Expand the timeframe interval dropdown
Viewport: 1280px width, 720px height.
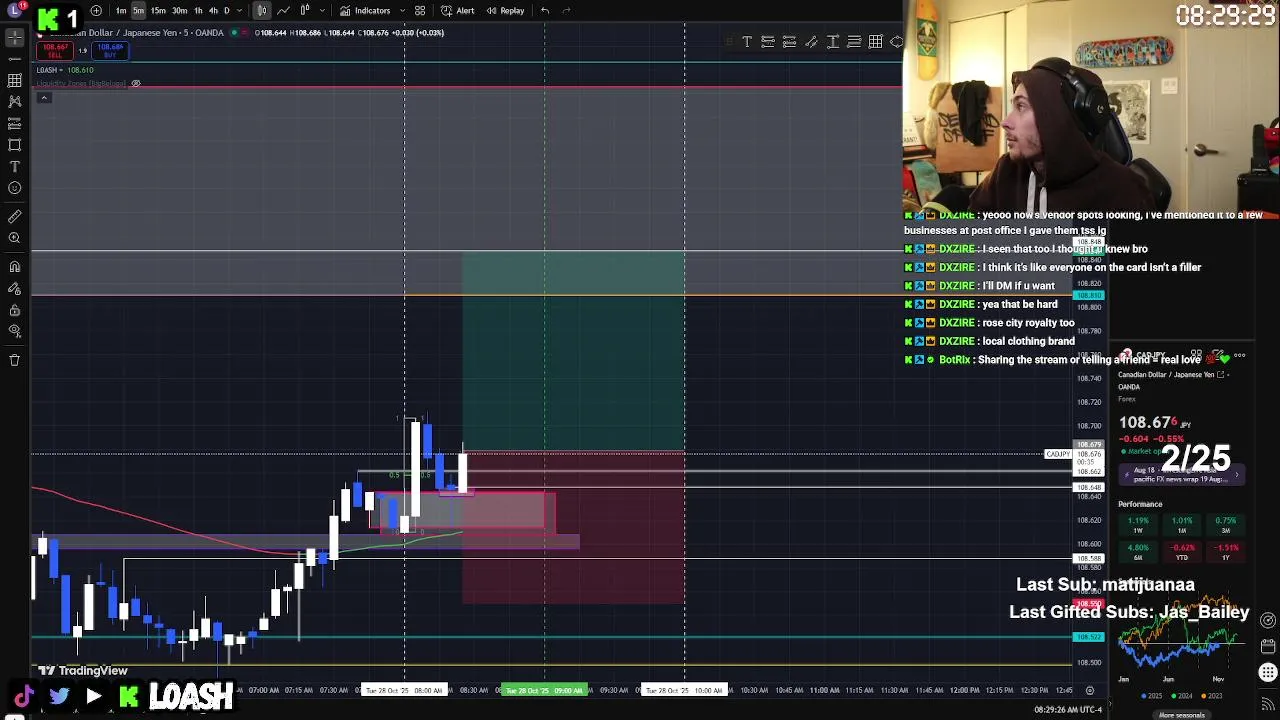click(238, 11)
